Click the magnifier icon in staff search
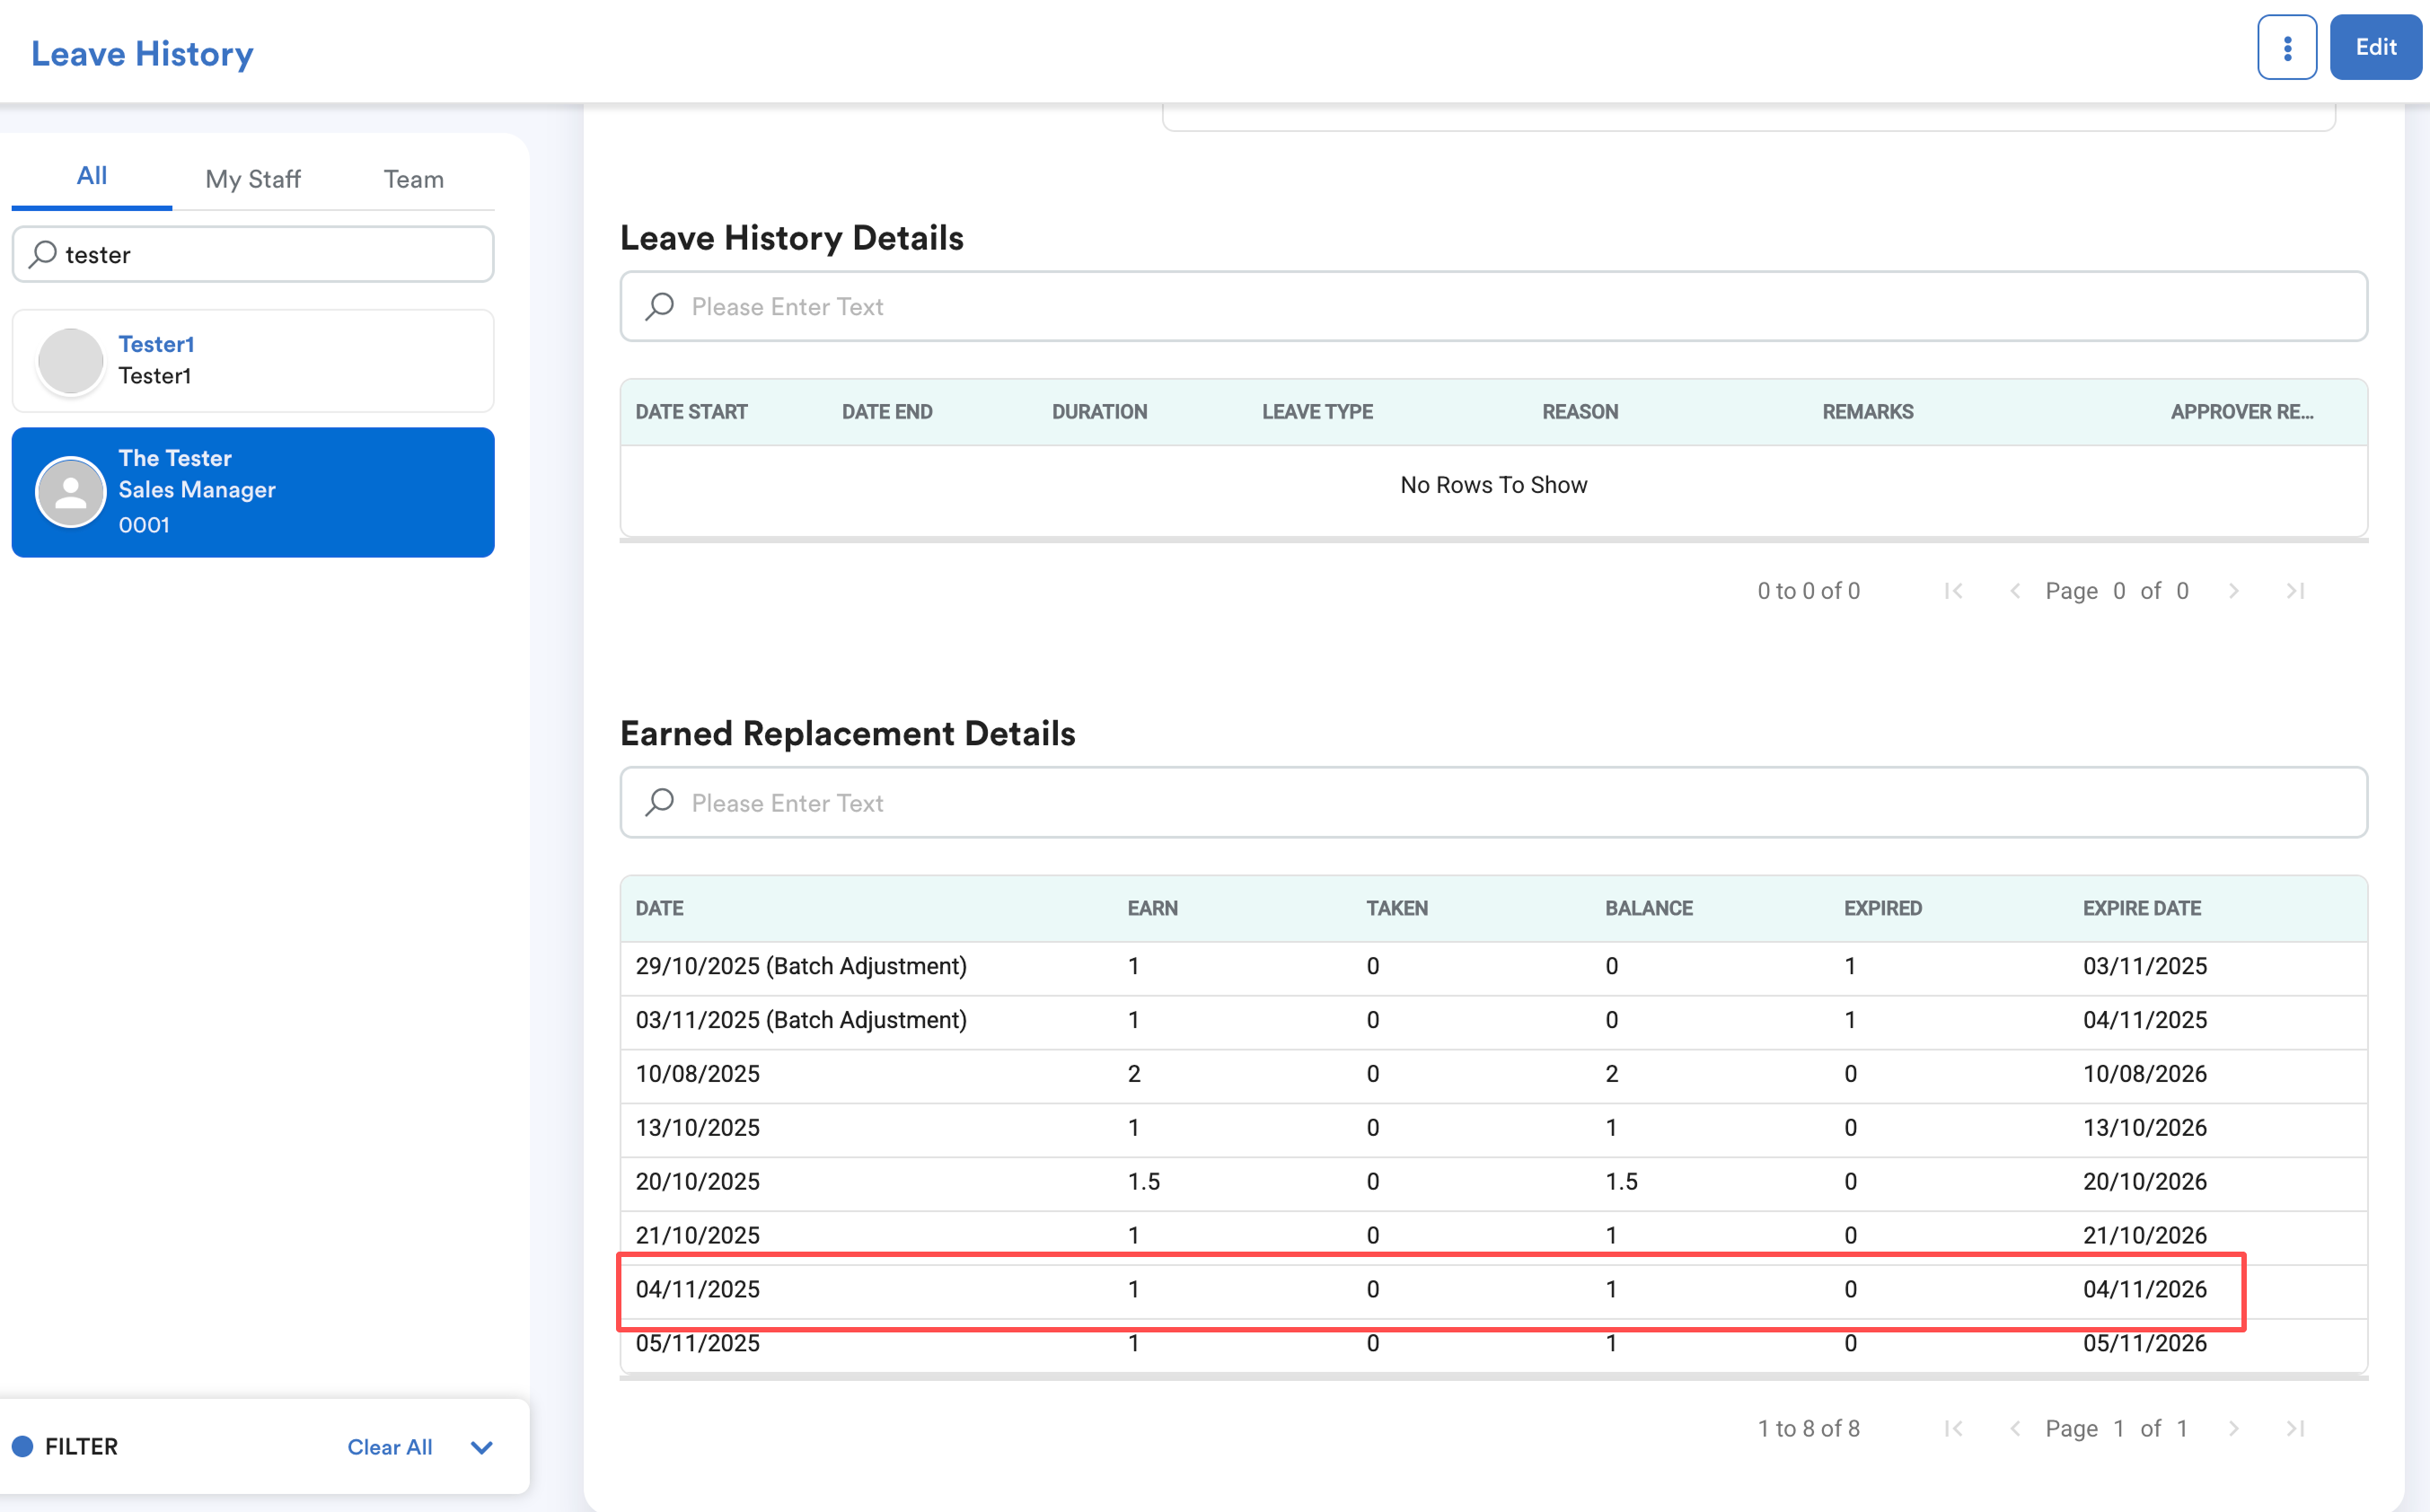 click(x=42, y=254)
